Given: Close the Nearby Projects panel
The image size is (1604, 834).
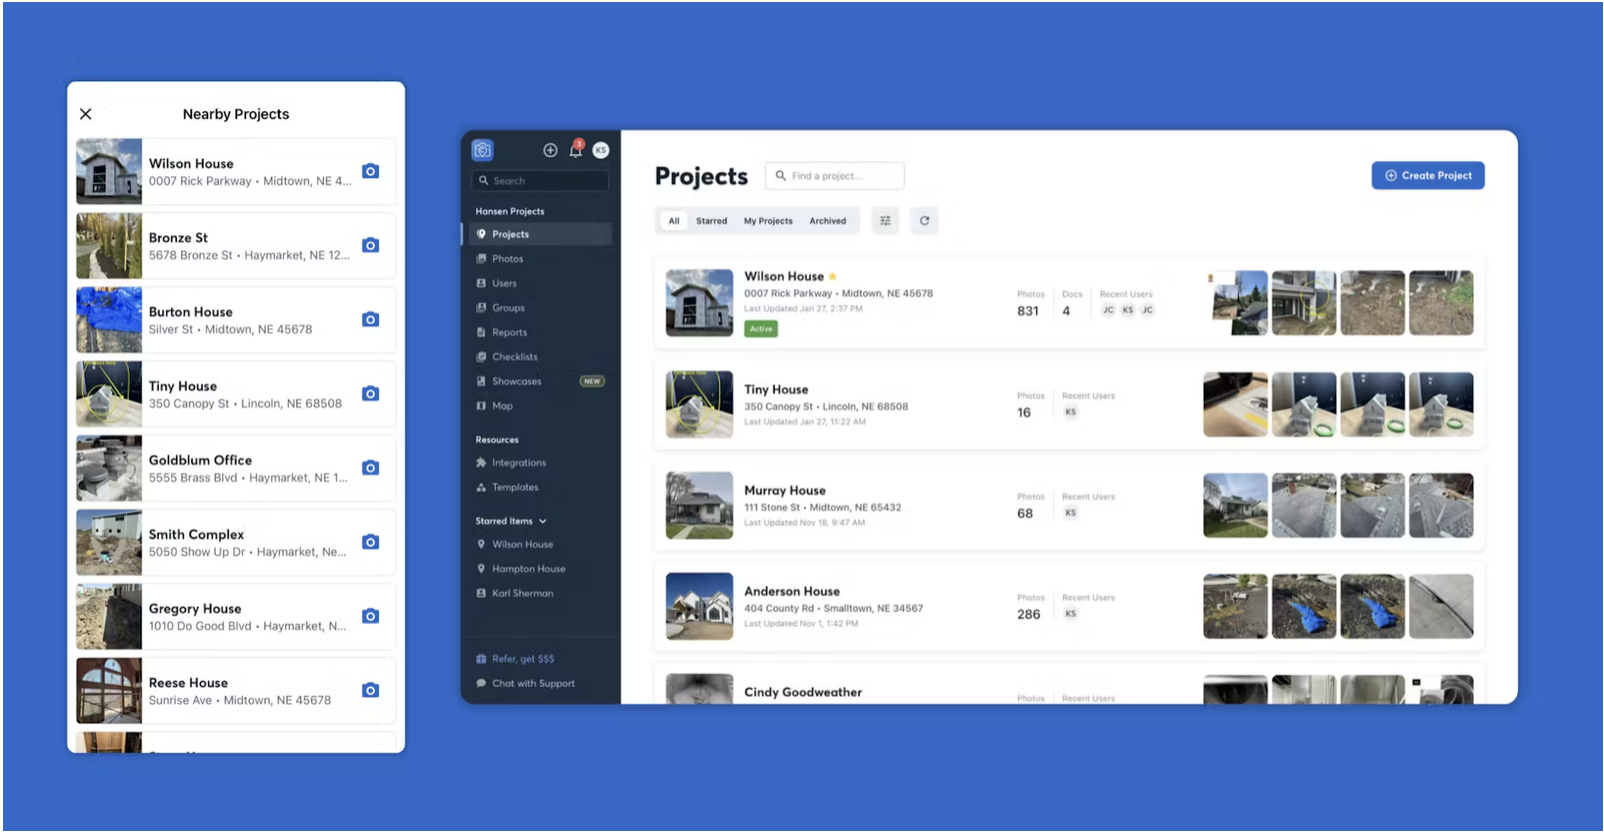Looking at the screenshot, I should (x=86, y=114).
